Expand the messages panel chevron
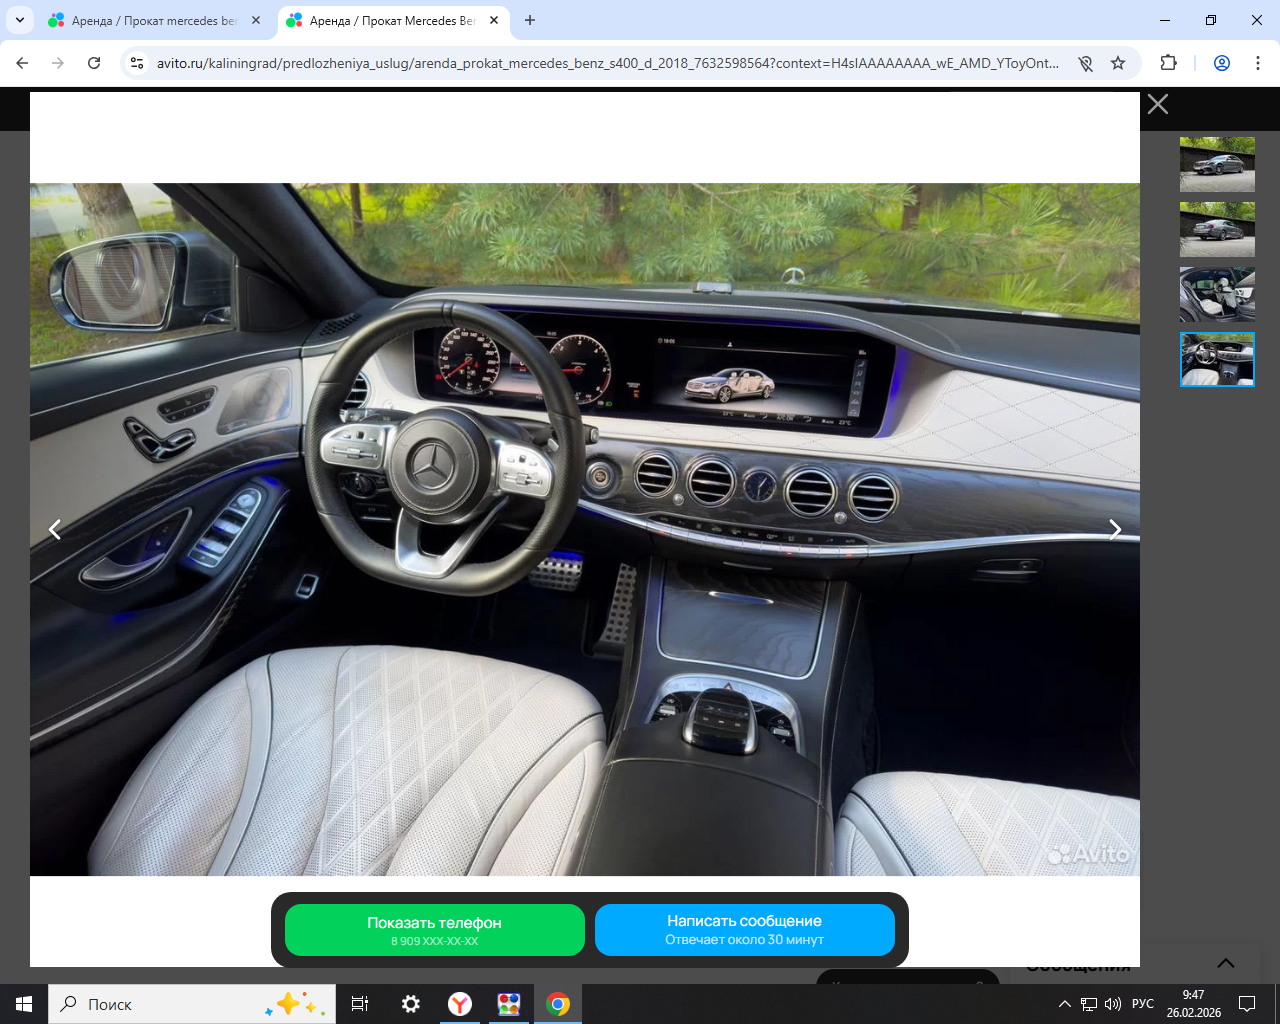Viewport: 1280px width, 1024px height. coord(1225,963)
